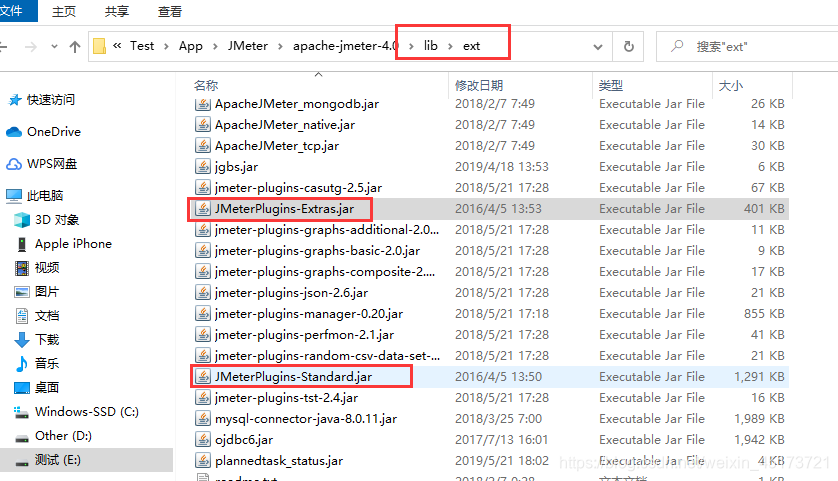Navigate to lib folder in breadcrumb
This screenshot has height=481, width=838.
click(431, 46)
